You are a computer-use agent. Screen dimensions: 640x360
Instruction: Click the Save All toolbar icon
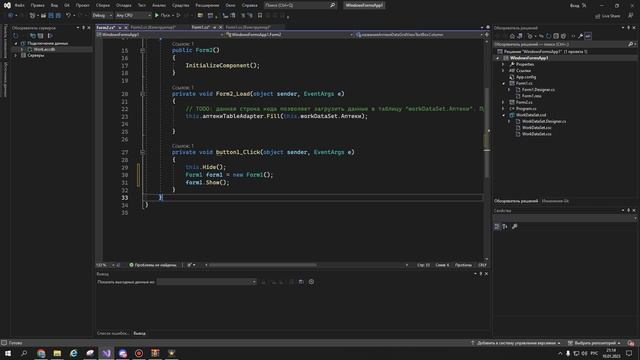pos(58,16)
